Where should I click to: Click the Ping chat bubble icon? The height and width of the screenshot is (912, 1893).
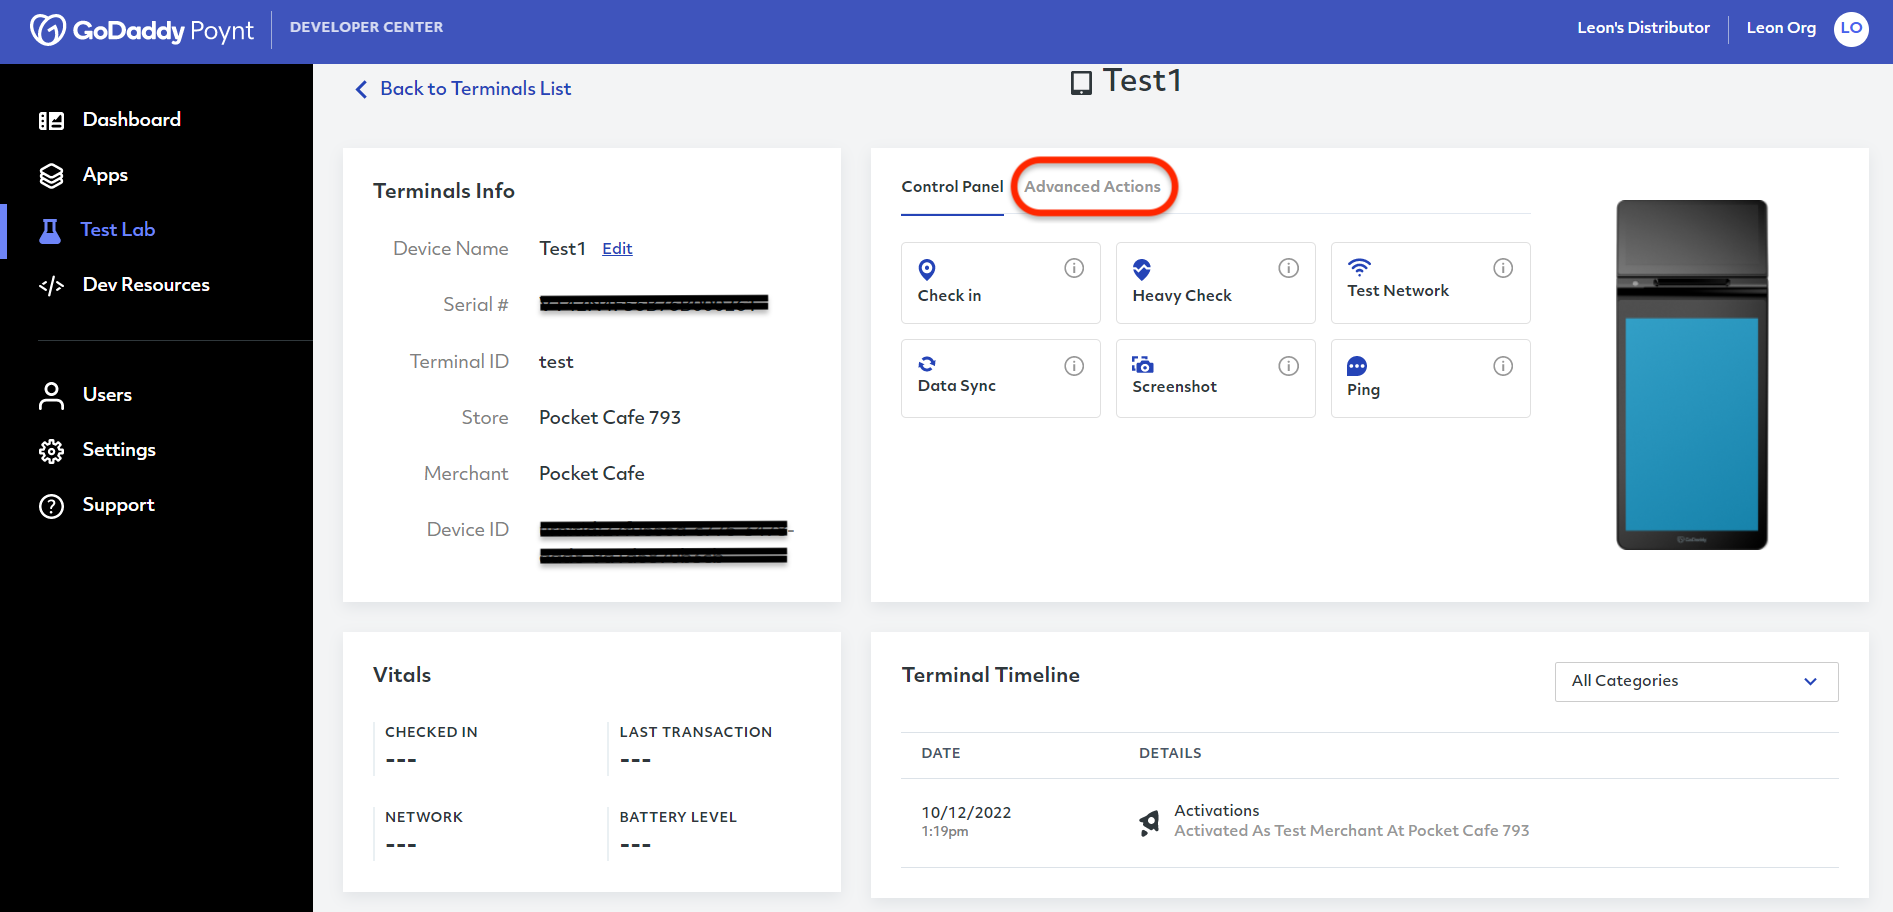tap(1357, 366)
